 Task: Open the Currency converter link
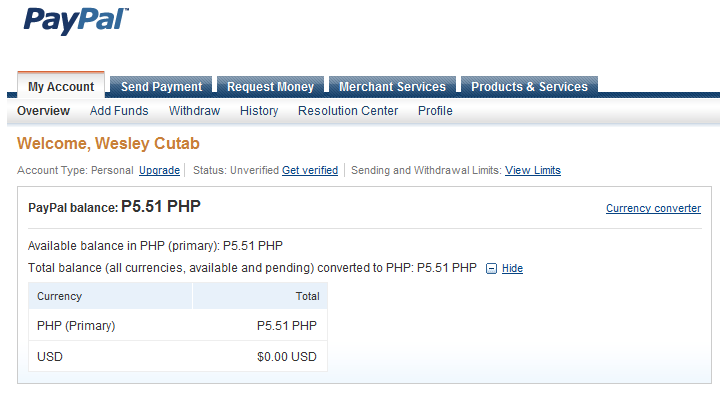tap(653, 208)
